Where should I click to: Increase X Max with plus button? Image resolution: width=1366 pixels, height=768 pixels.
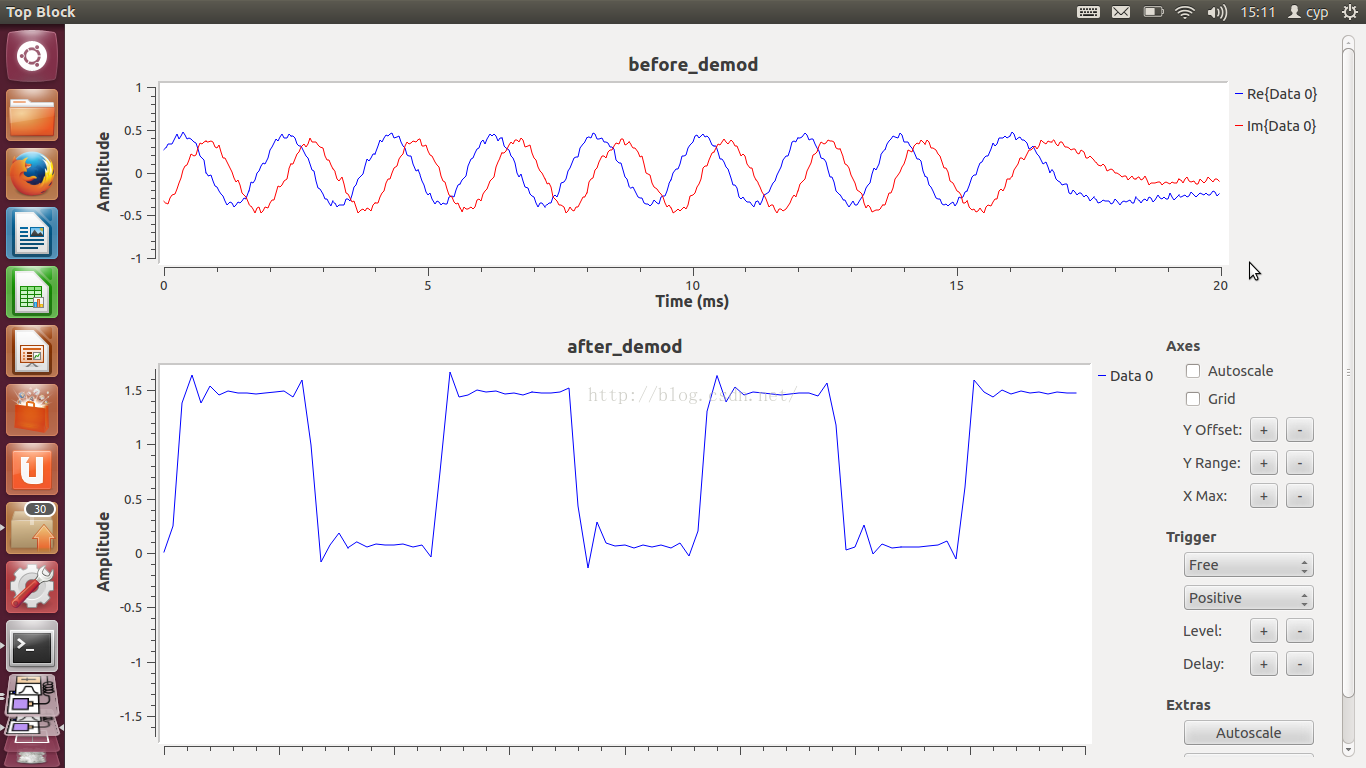click(x=1264, y=496)
